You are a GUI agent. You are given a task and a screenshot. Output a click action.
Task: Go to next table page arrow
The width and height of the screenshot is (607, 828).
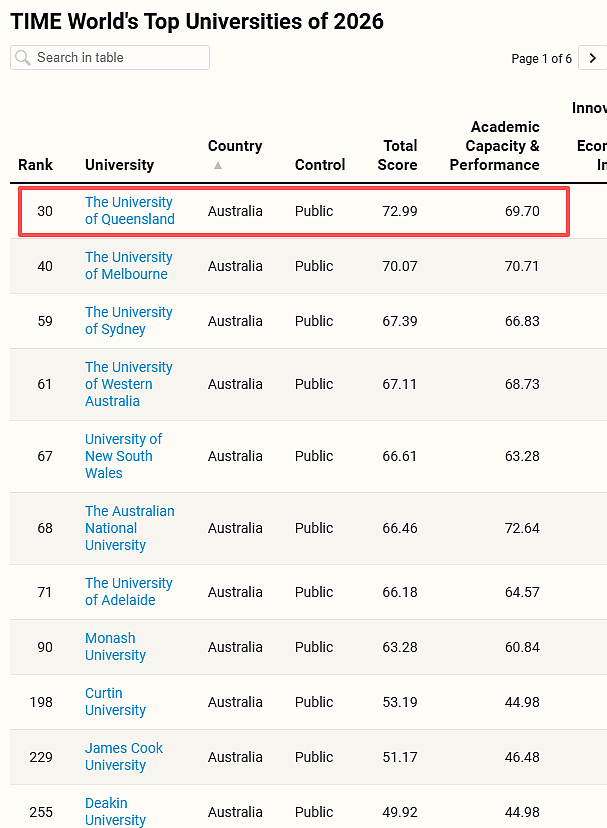593,58
